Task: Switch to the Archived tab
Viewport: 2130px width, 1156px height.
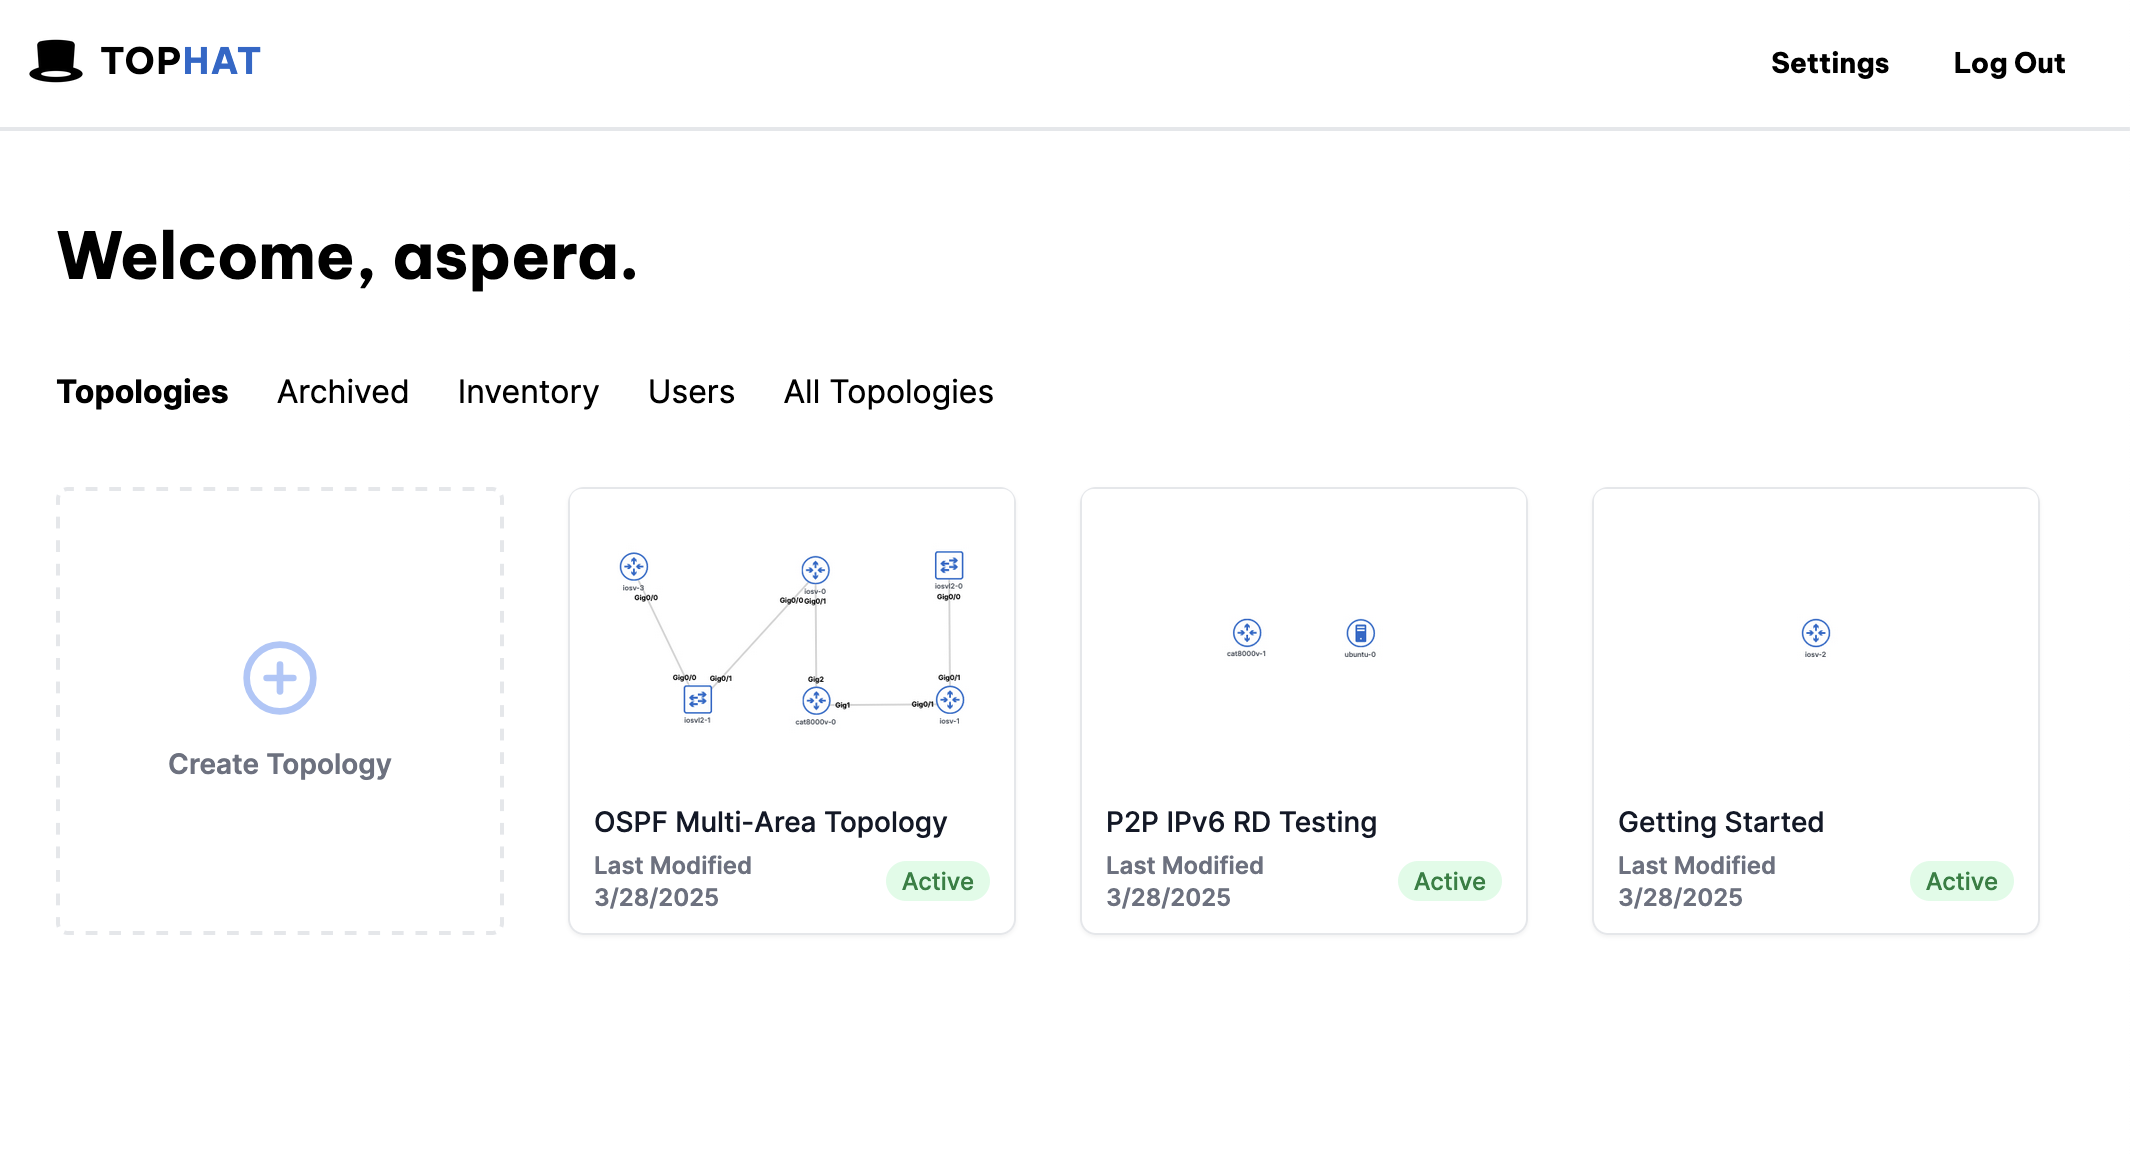Action: click(x=342, y=392)
